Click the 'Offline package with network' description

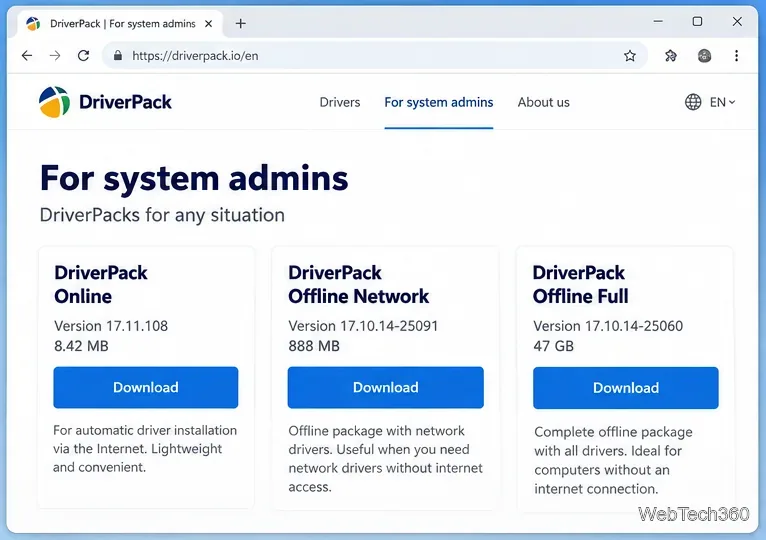pyautogui.click(x=385, y=459)
